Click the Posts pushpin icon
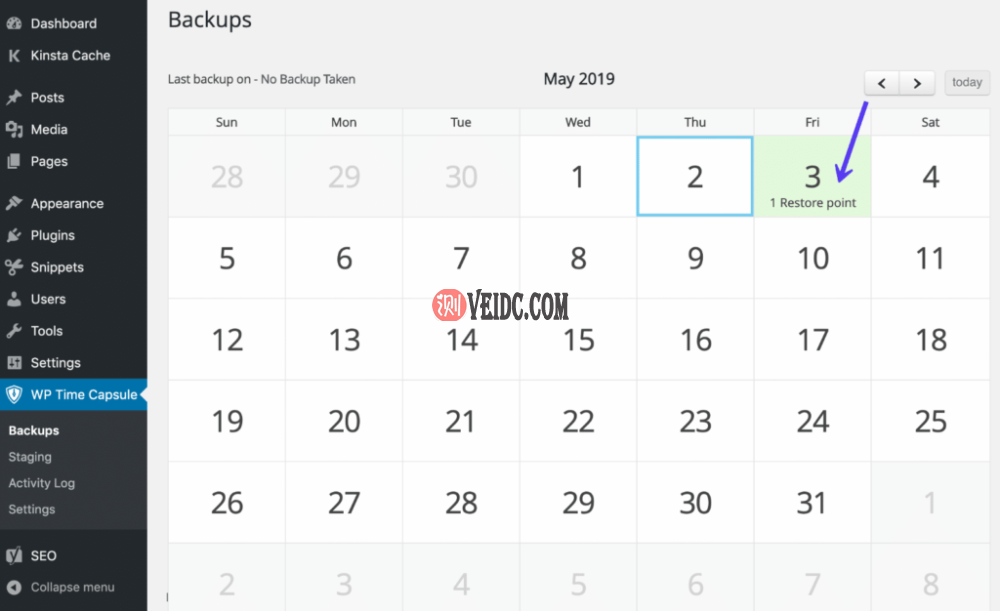 14,98
